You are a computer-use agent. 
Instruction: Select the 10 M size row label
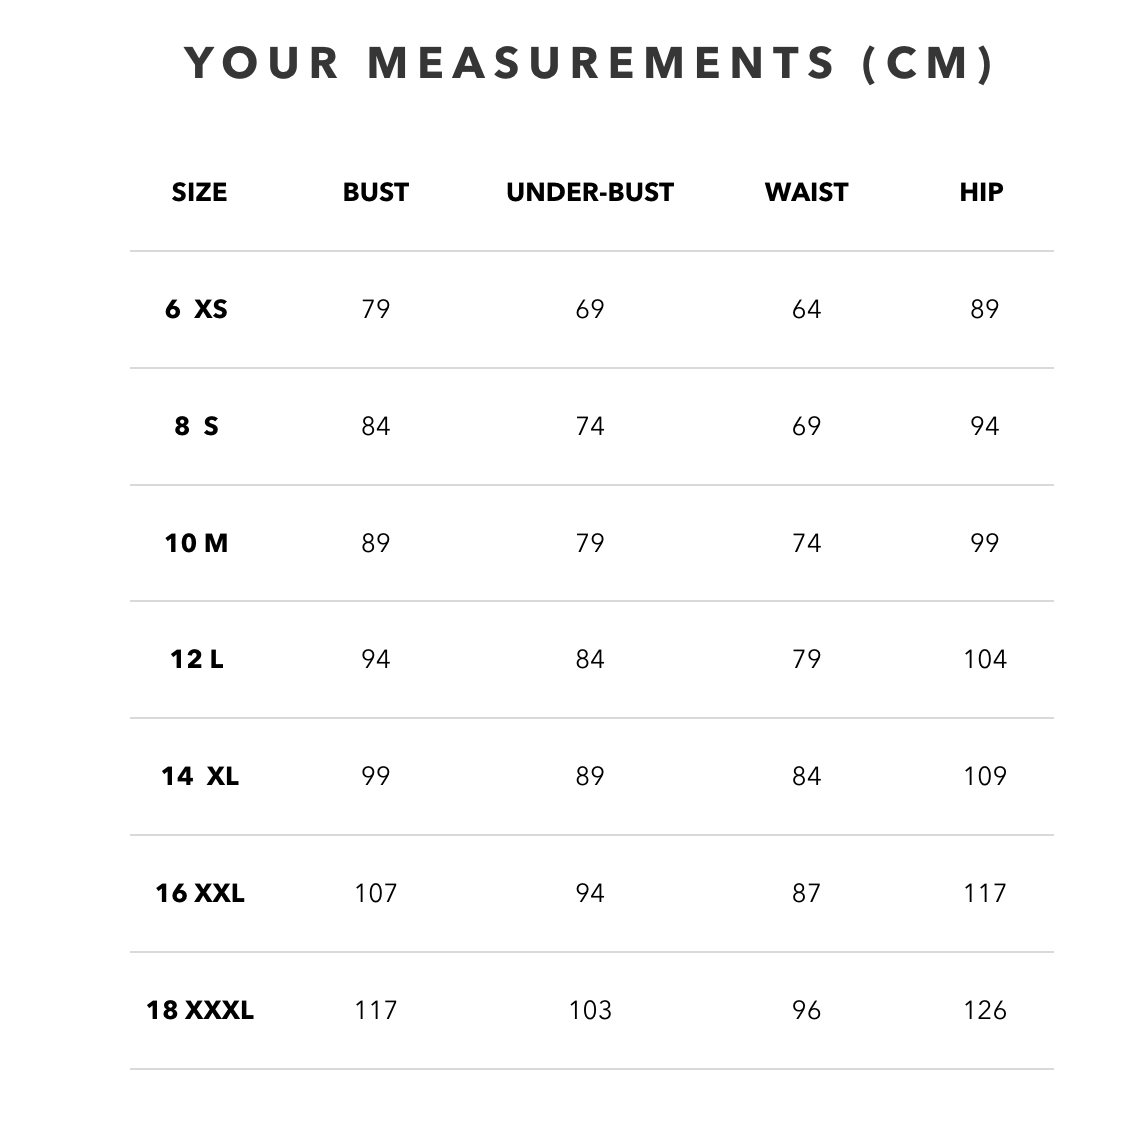[x=197, y=543]
